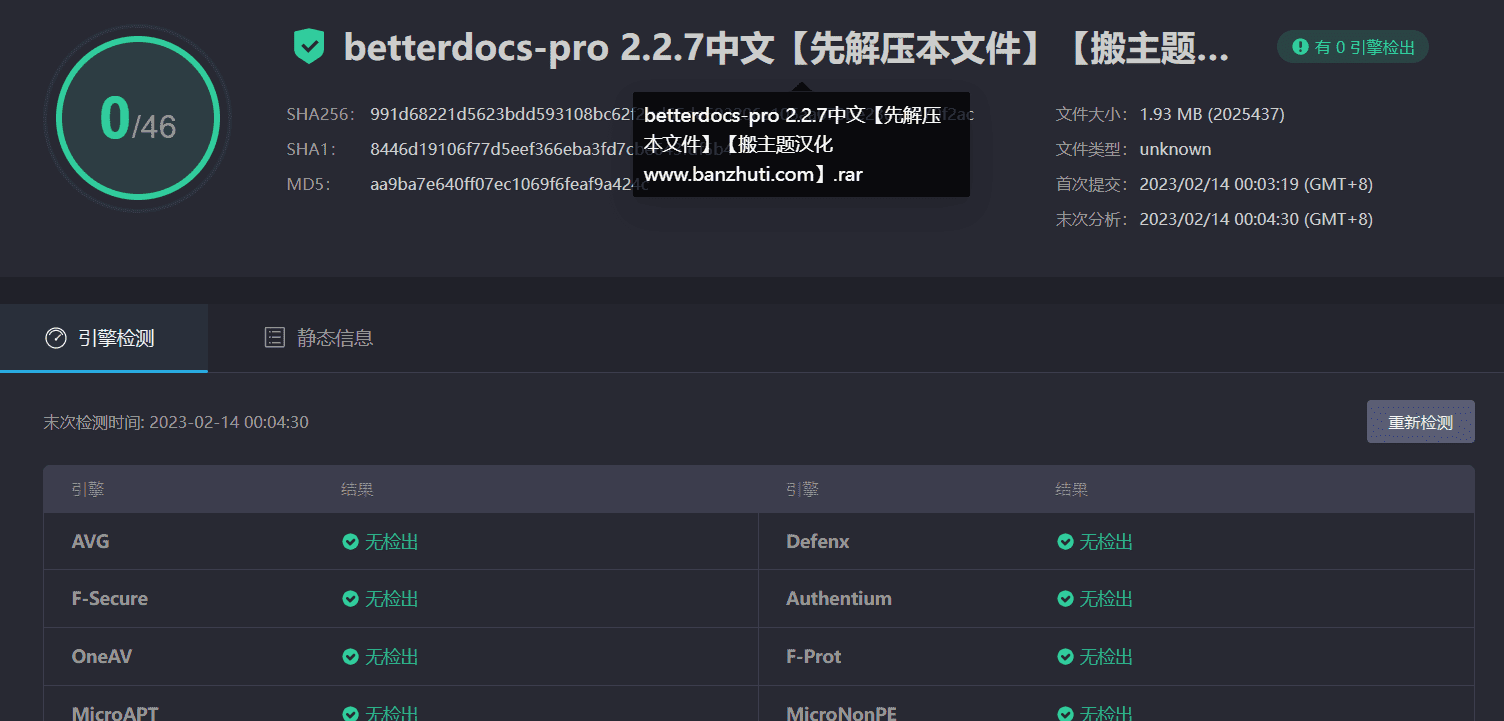Click the list icon on 静态信息 tab

(274, 338)
